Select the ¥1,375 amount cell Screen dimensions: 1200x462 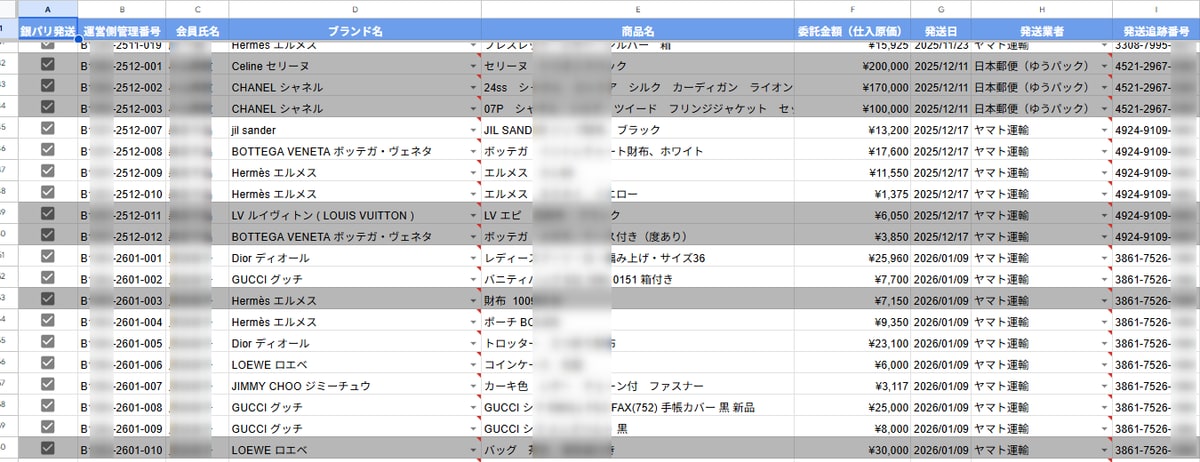[x=852, y=194]
